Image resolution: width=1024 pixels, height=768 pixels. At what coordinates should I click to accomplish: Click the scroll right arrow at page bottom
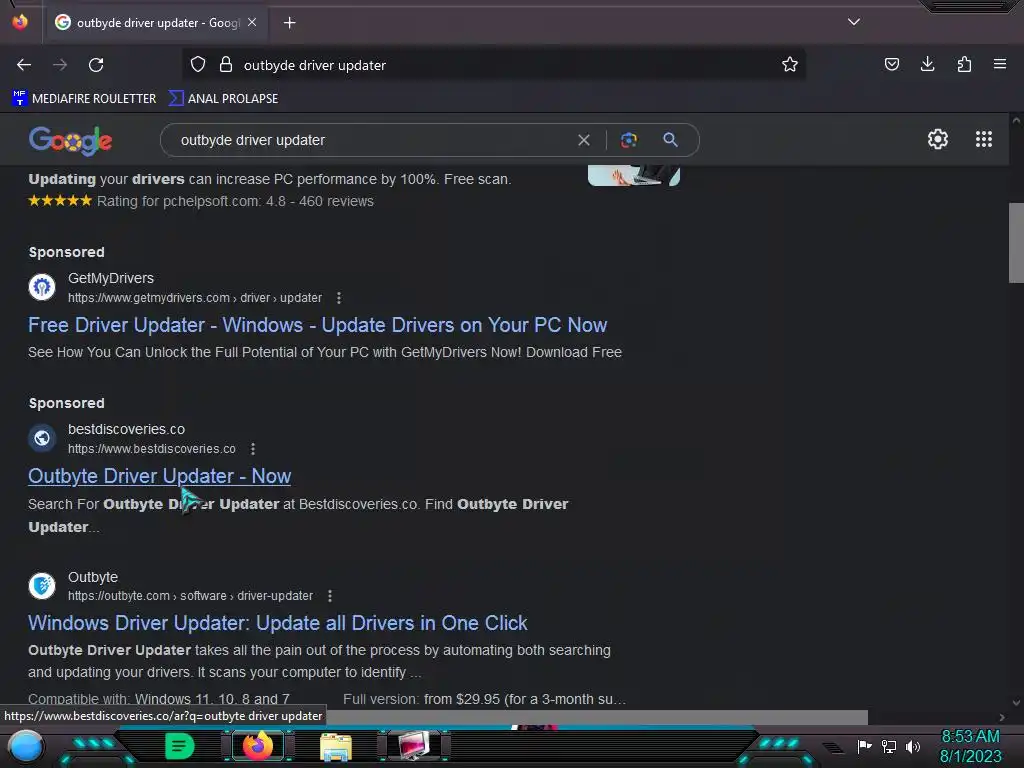coord(1002,717)
